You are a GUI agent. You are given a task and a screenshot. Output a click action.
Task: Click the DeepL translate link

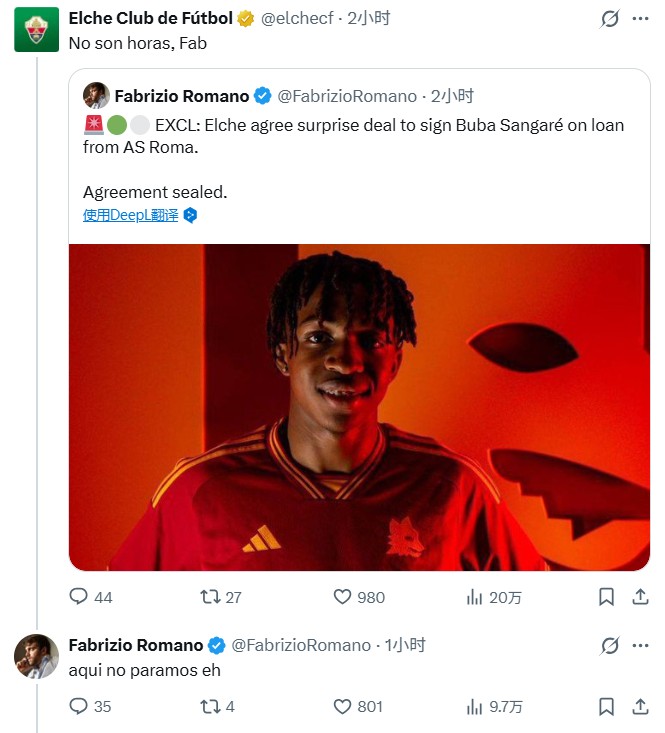pyautogui.click(x=131, y=215)
